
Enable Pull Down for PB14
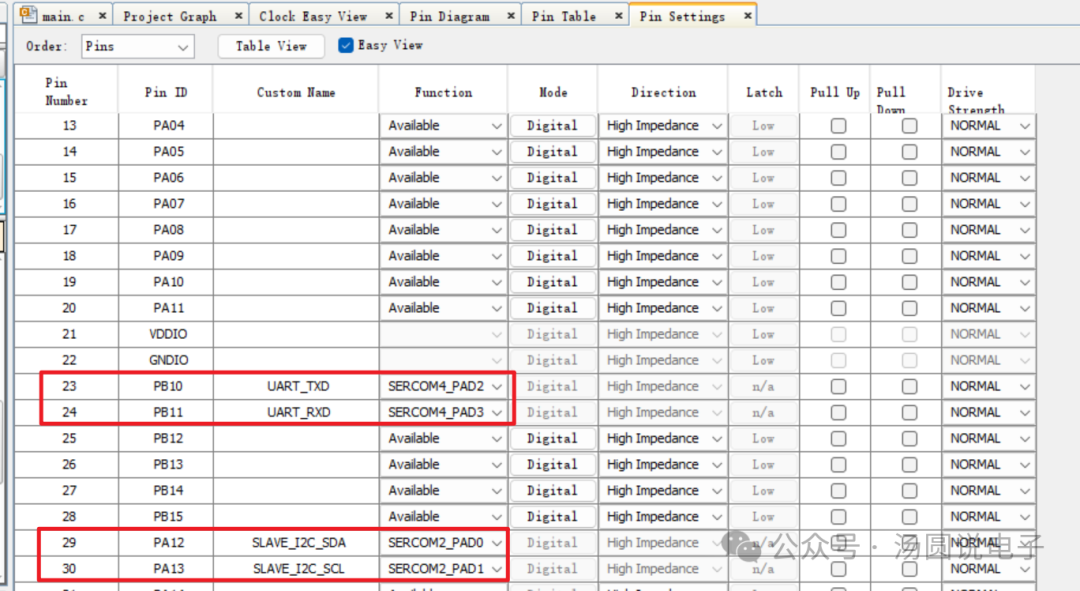[x=909, y=491]
